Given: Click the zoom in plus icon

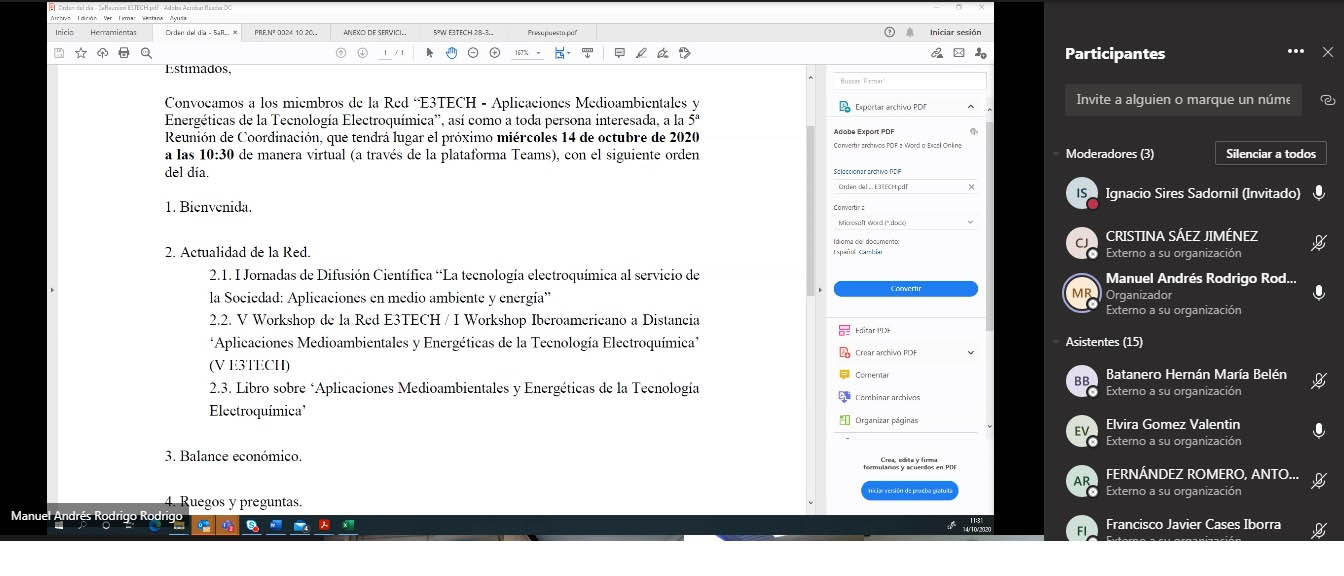Looking at the screenshot, I should click(495, 53).
